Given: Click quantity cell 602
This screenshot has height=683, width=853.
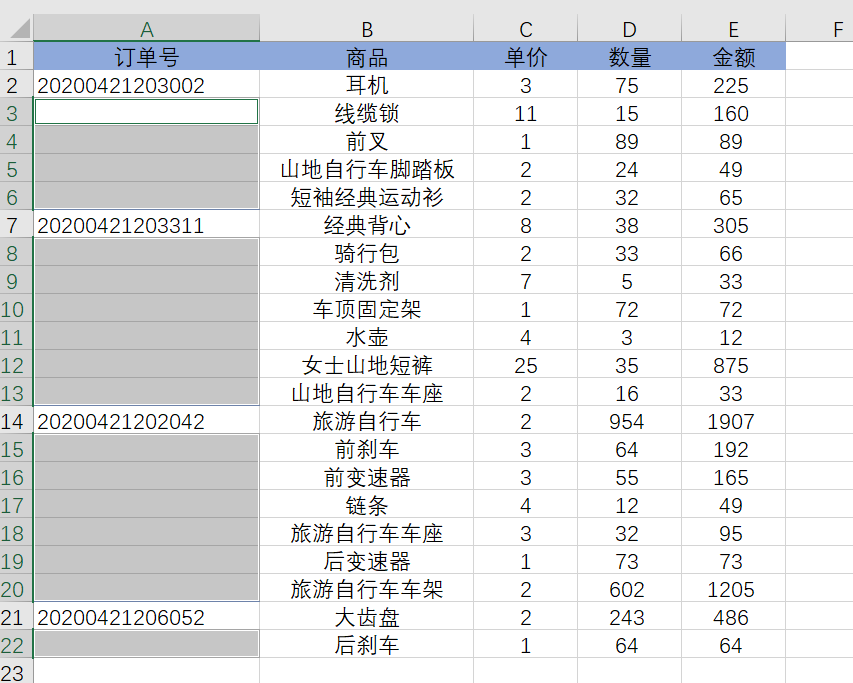Looking at the screenshot, I should [629, 589].
